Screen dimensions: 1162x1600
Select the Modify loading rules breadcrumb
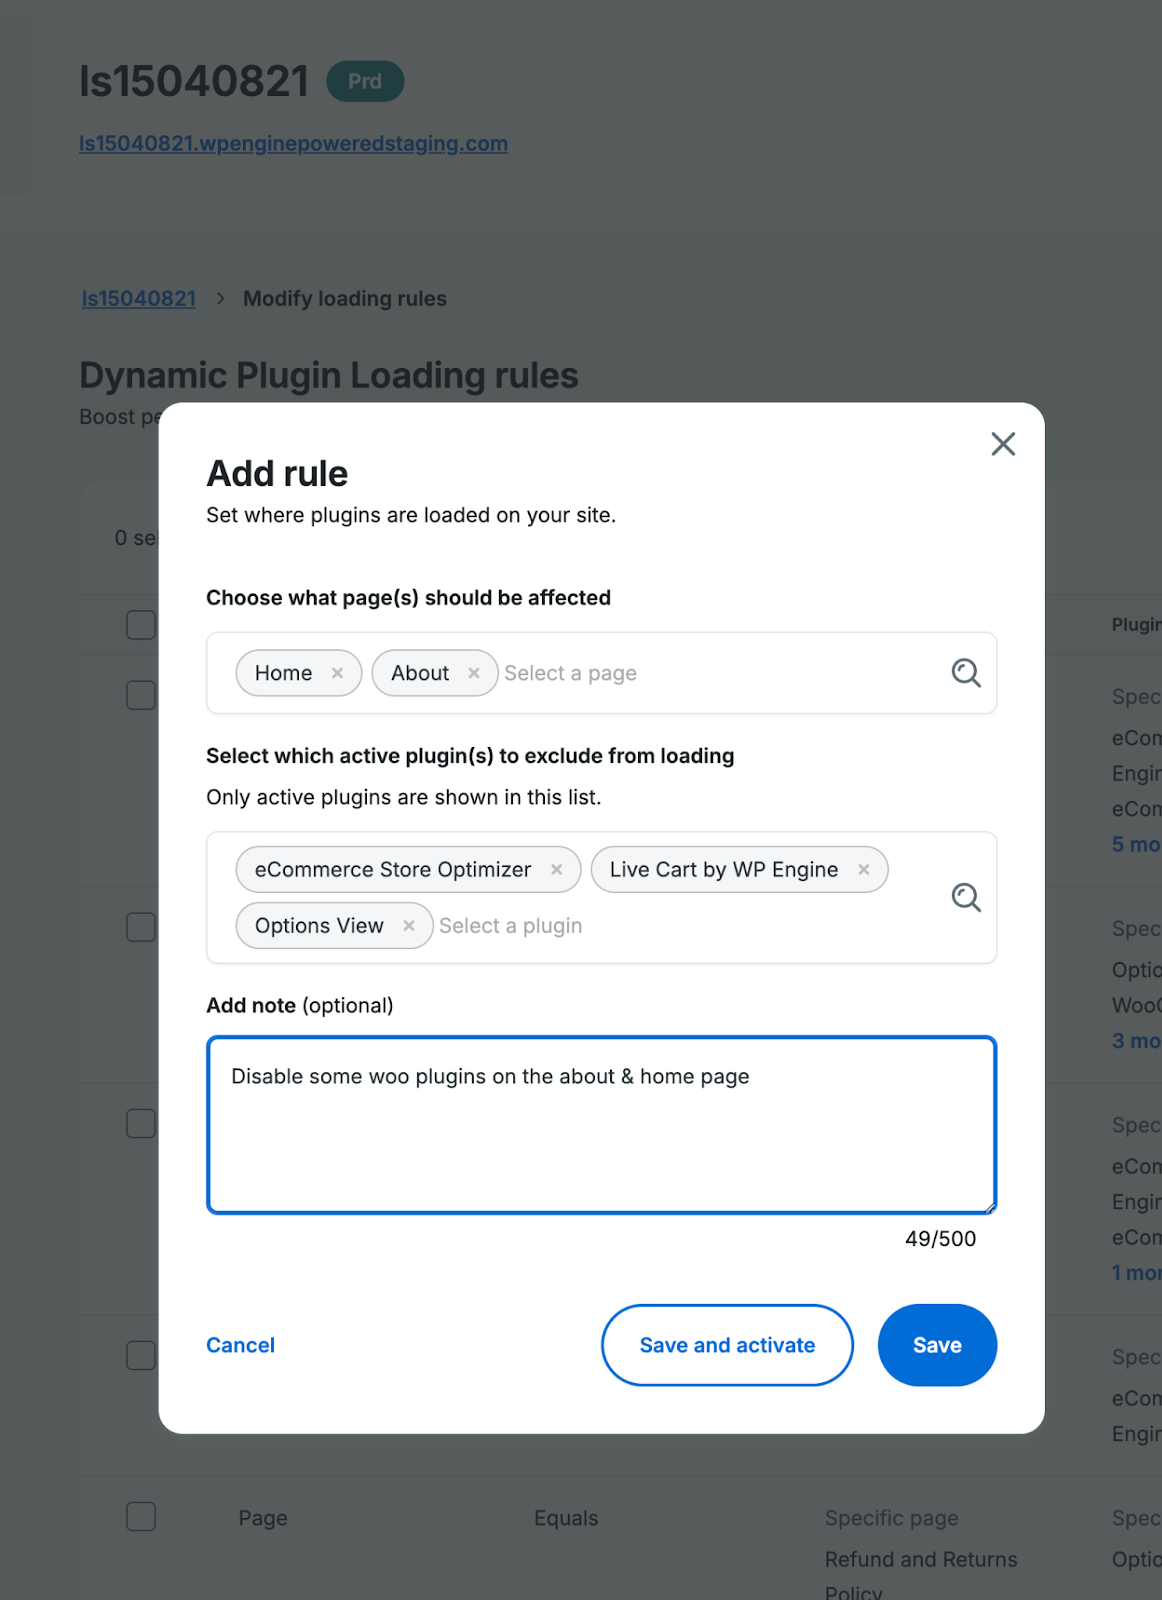tap(344, 298)
